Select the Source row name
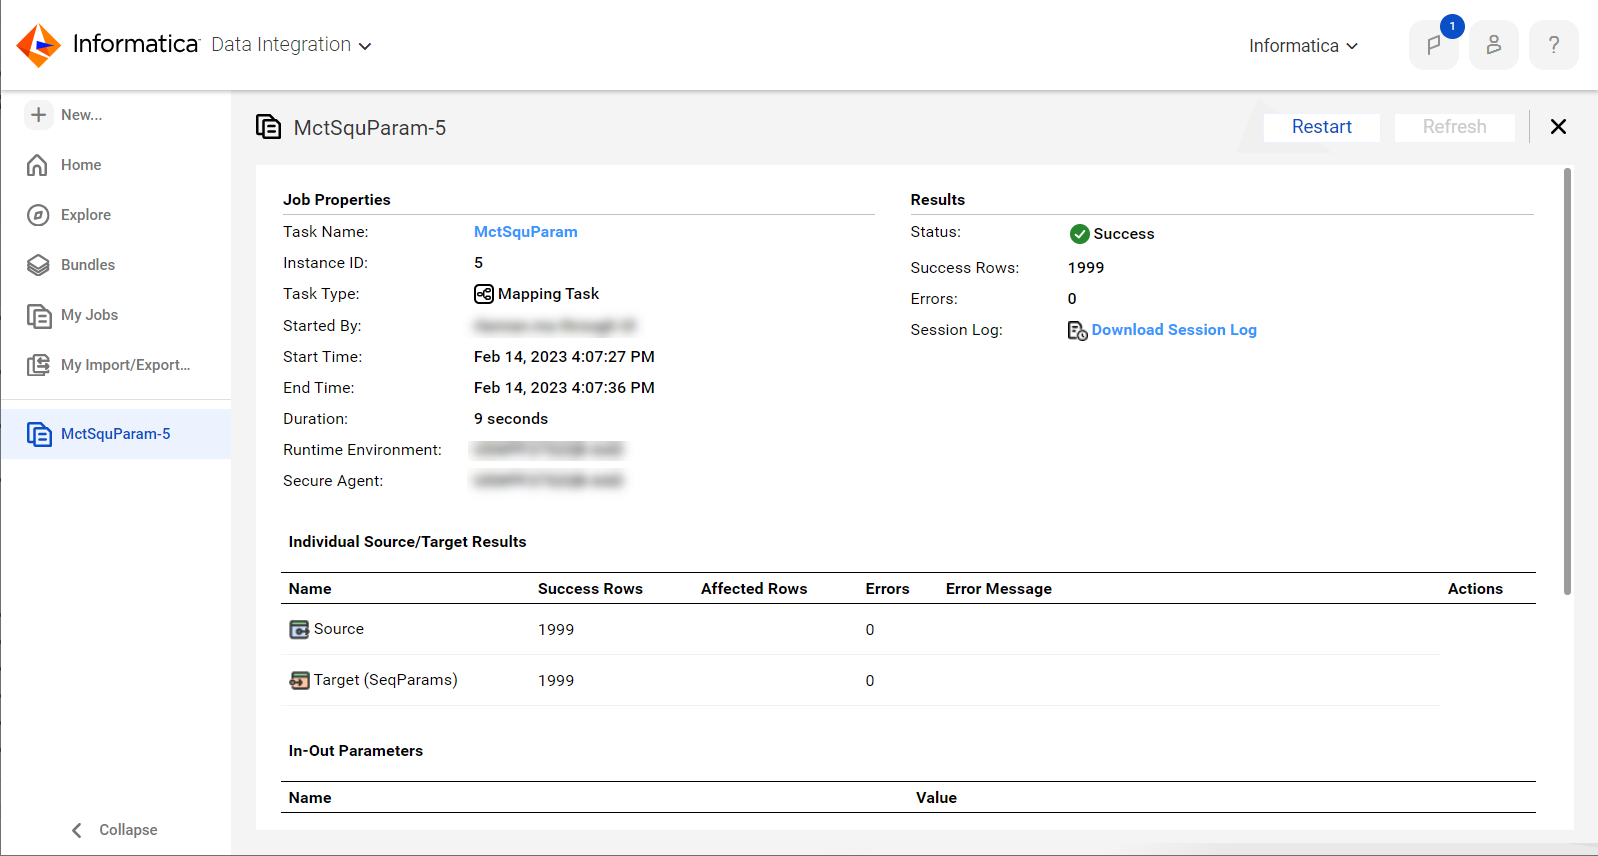 339,629
